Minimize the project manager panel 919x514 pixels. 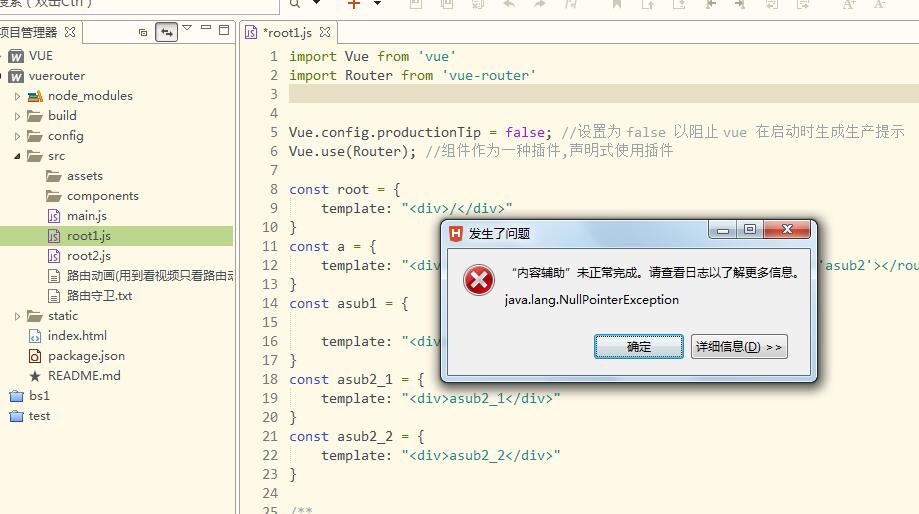coord(206,31)
